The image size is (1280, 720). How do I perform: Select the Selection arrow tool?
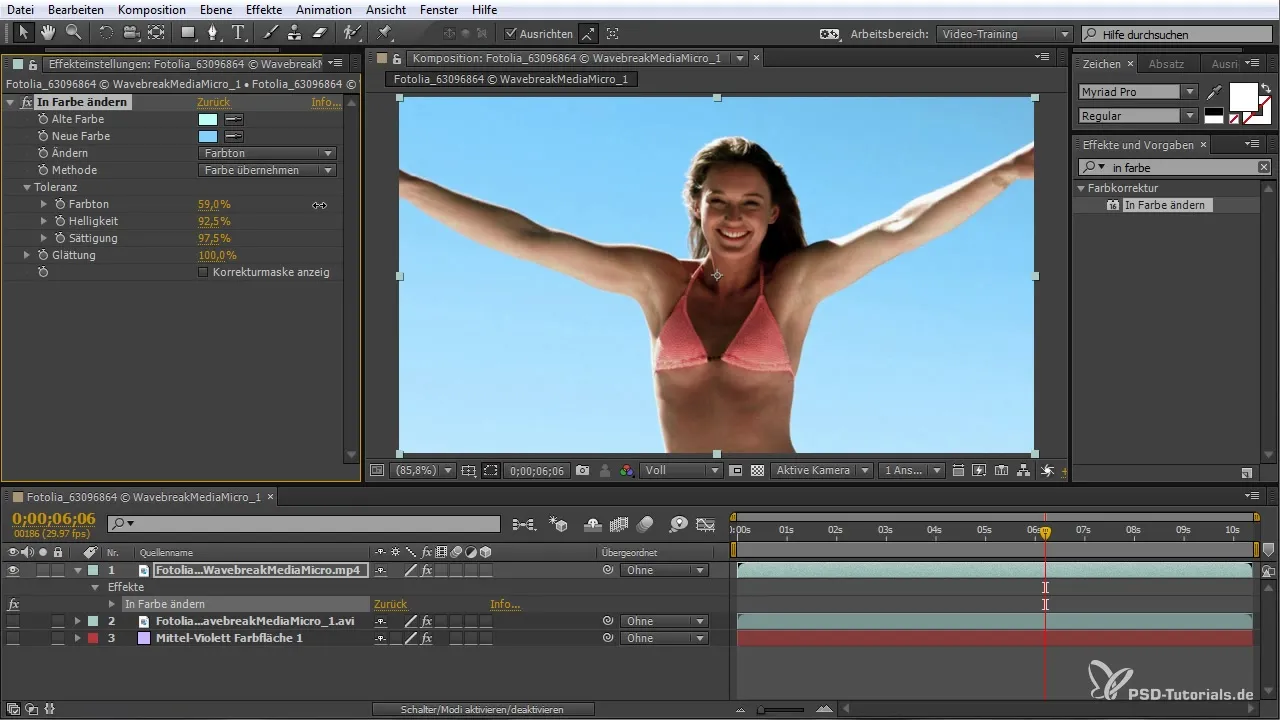tap(24, 33)
